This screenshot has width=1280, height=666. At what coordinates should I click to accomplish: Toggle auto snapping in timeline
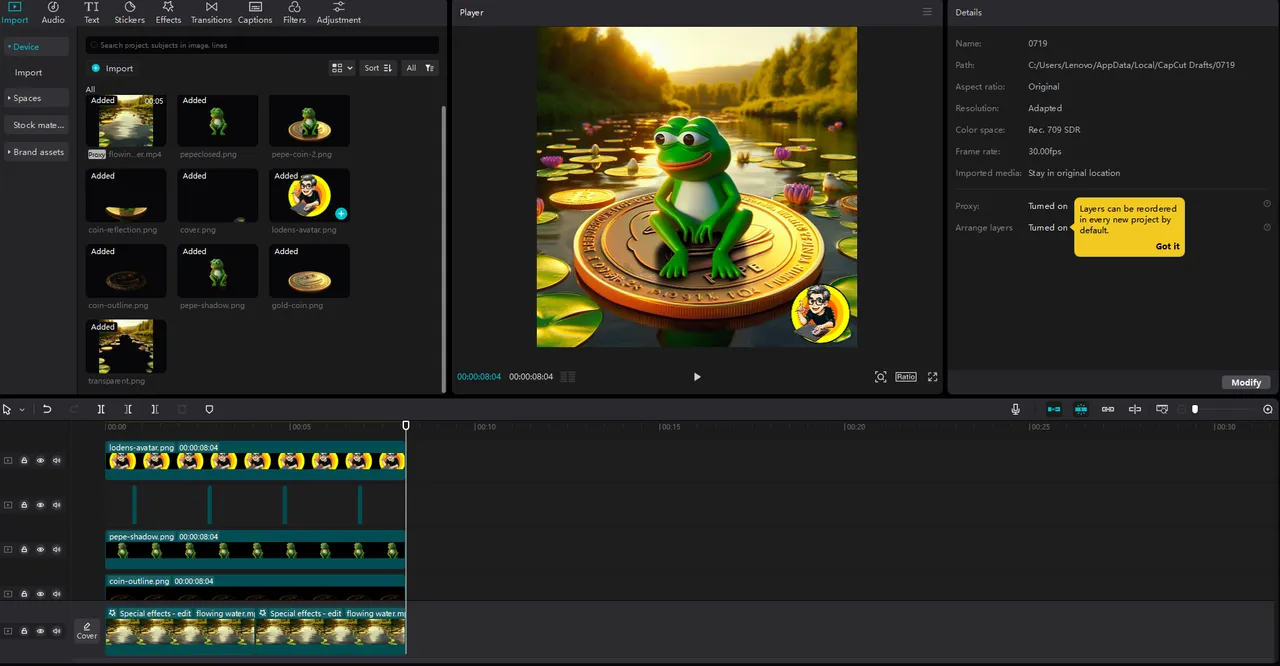(x=1081, y=409)
